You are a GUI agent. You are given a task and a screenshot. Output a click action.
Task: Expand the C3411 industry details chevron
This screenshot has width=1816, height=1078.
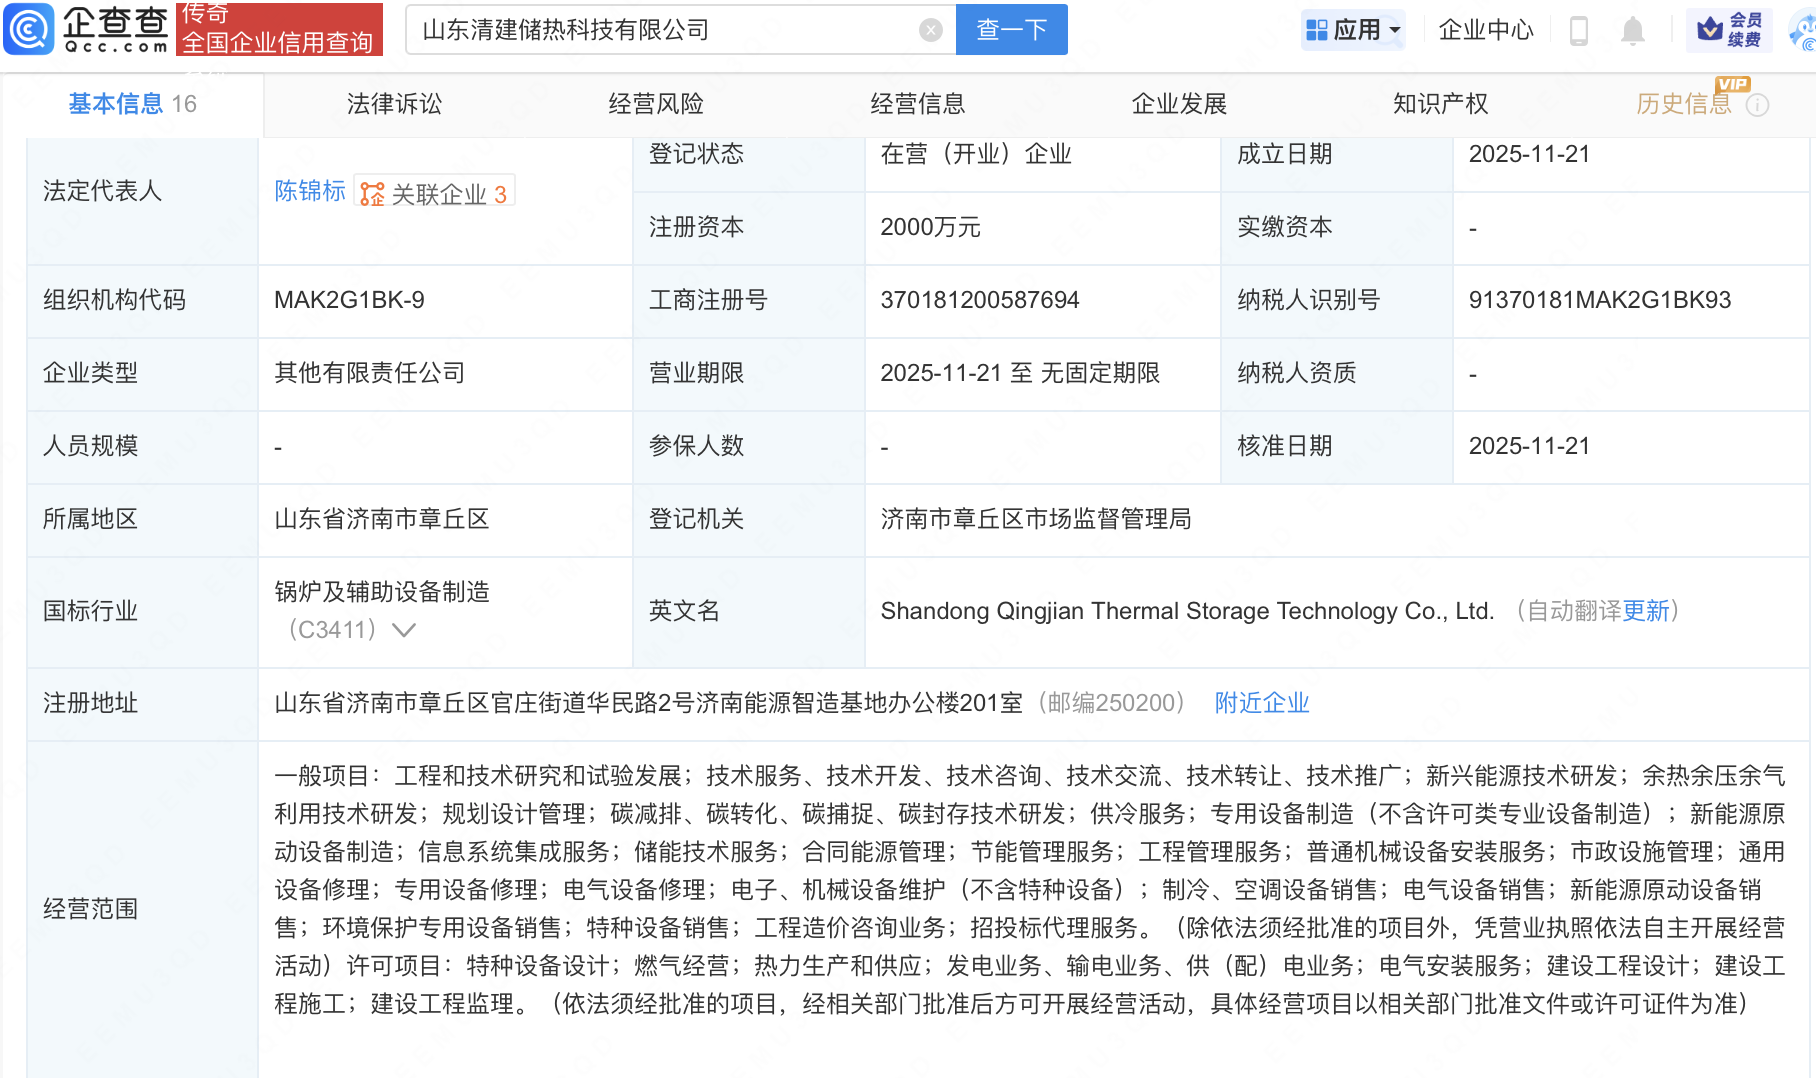pyautogui.click(x=404, y=630)
